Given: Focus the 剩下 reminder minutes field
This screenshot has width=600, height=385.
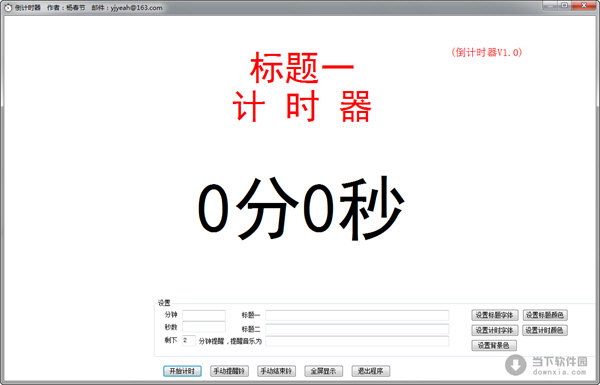Looking at the screenshot, I should 189,340.
